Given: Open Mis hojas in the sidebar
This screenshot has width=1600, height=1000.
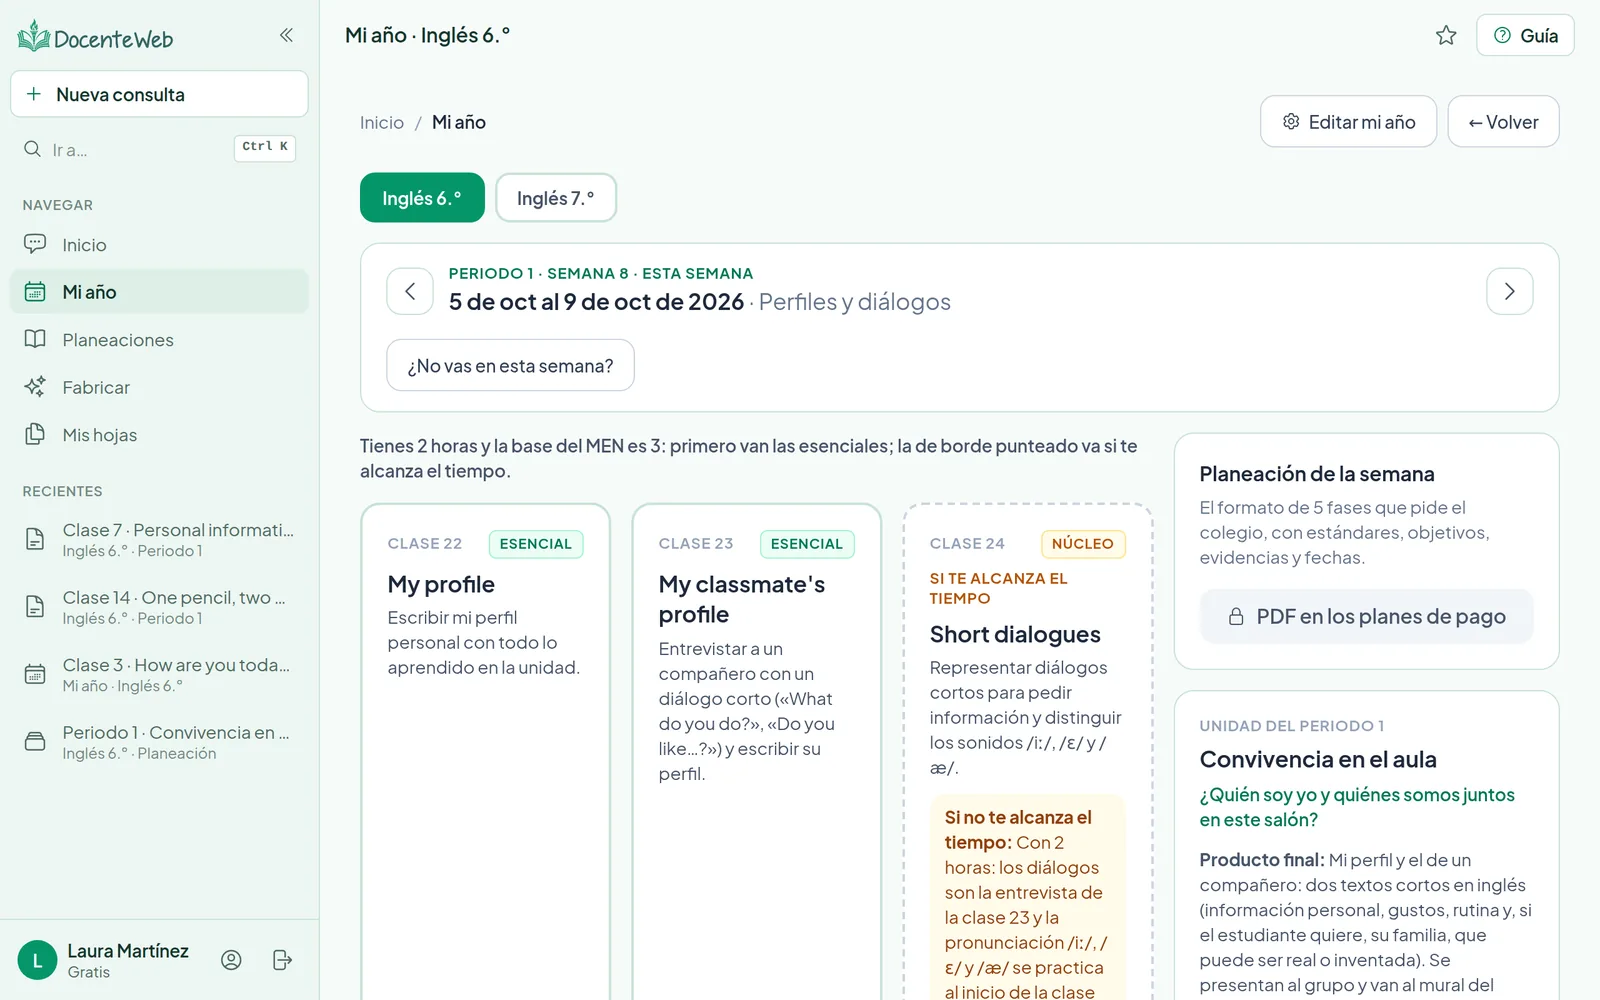Looking at the screenshot, I should pos(160,435).
